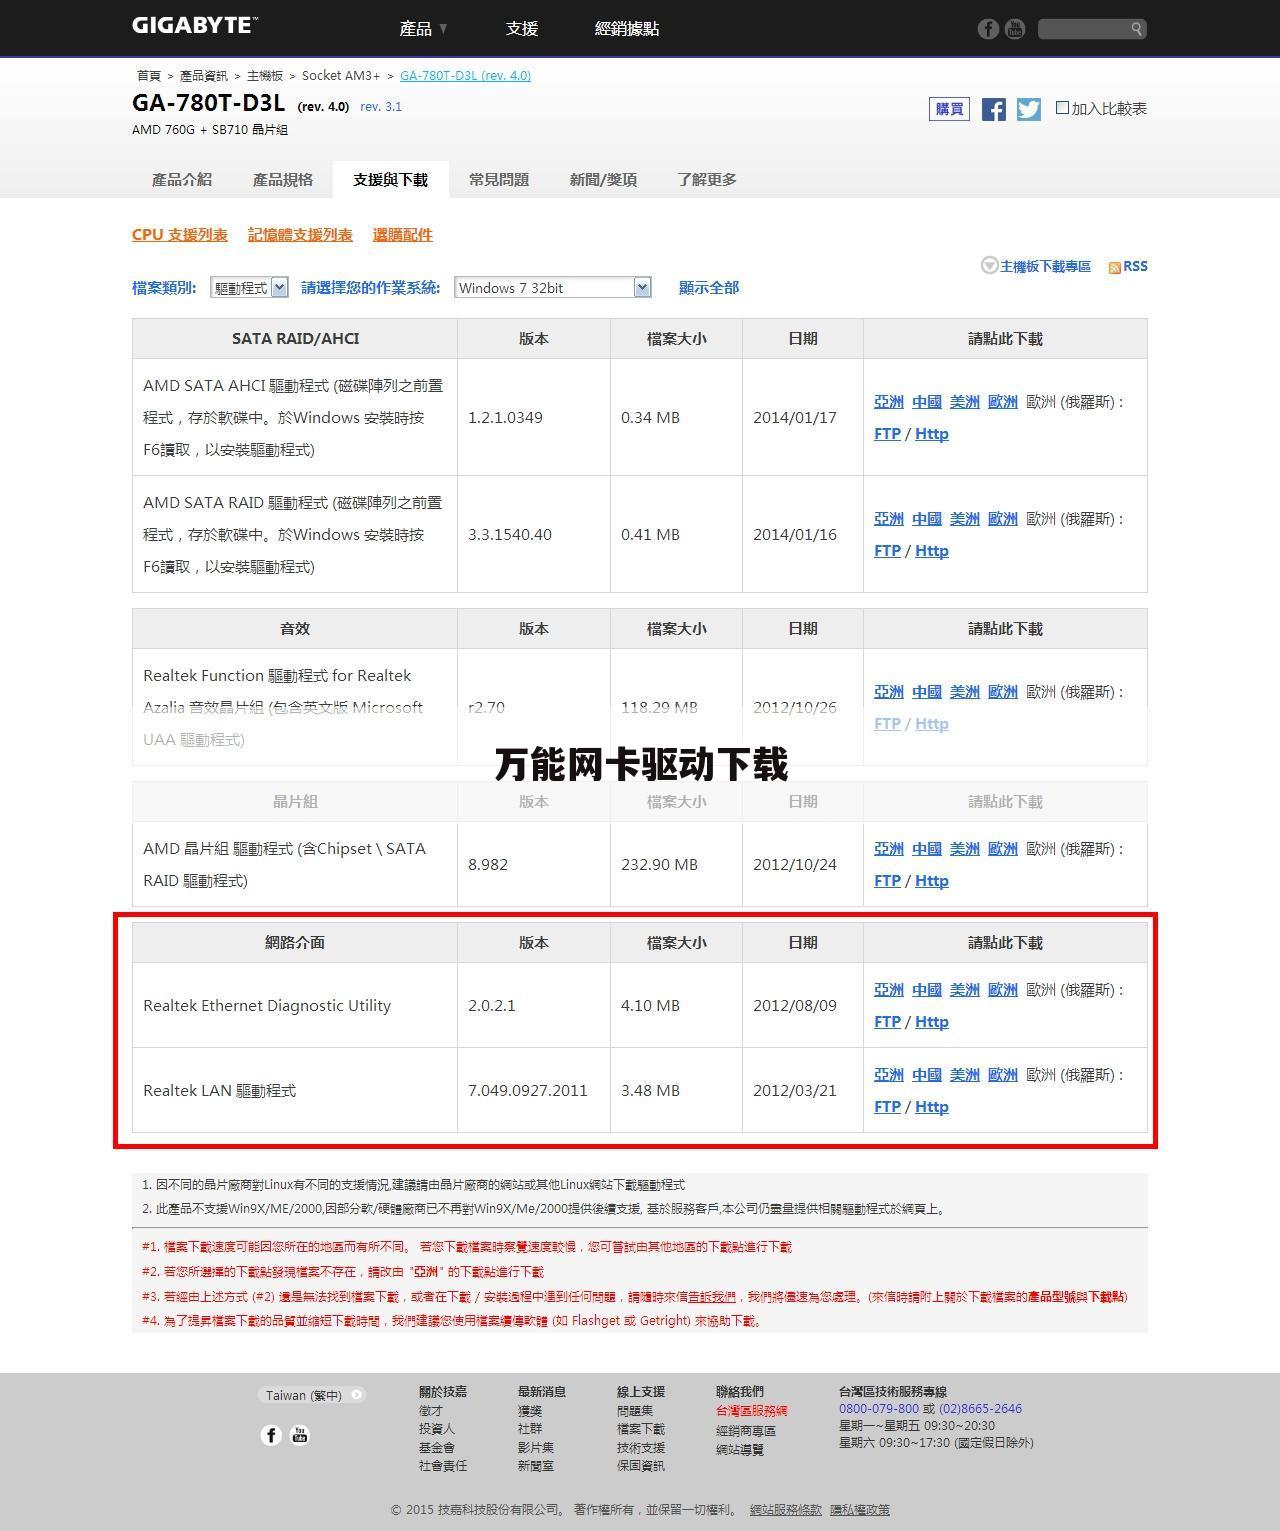Open 支援 in top navigation

(x=522, y=29)
